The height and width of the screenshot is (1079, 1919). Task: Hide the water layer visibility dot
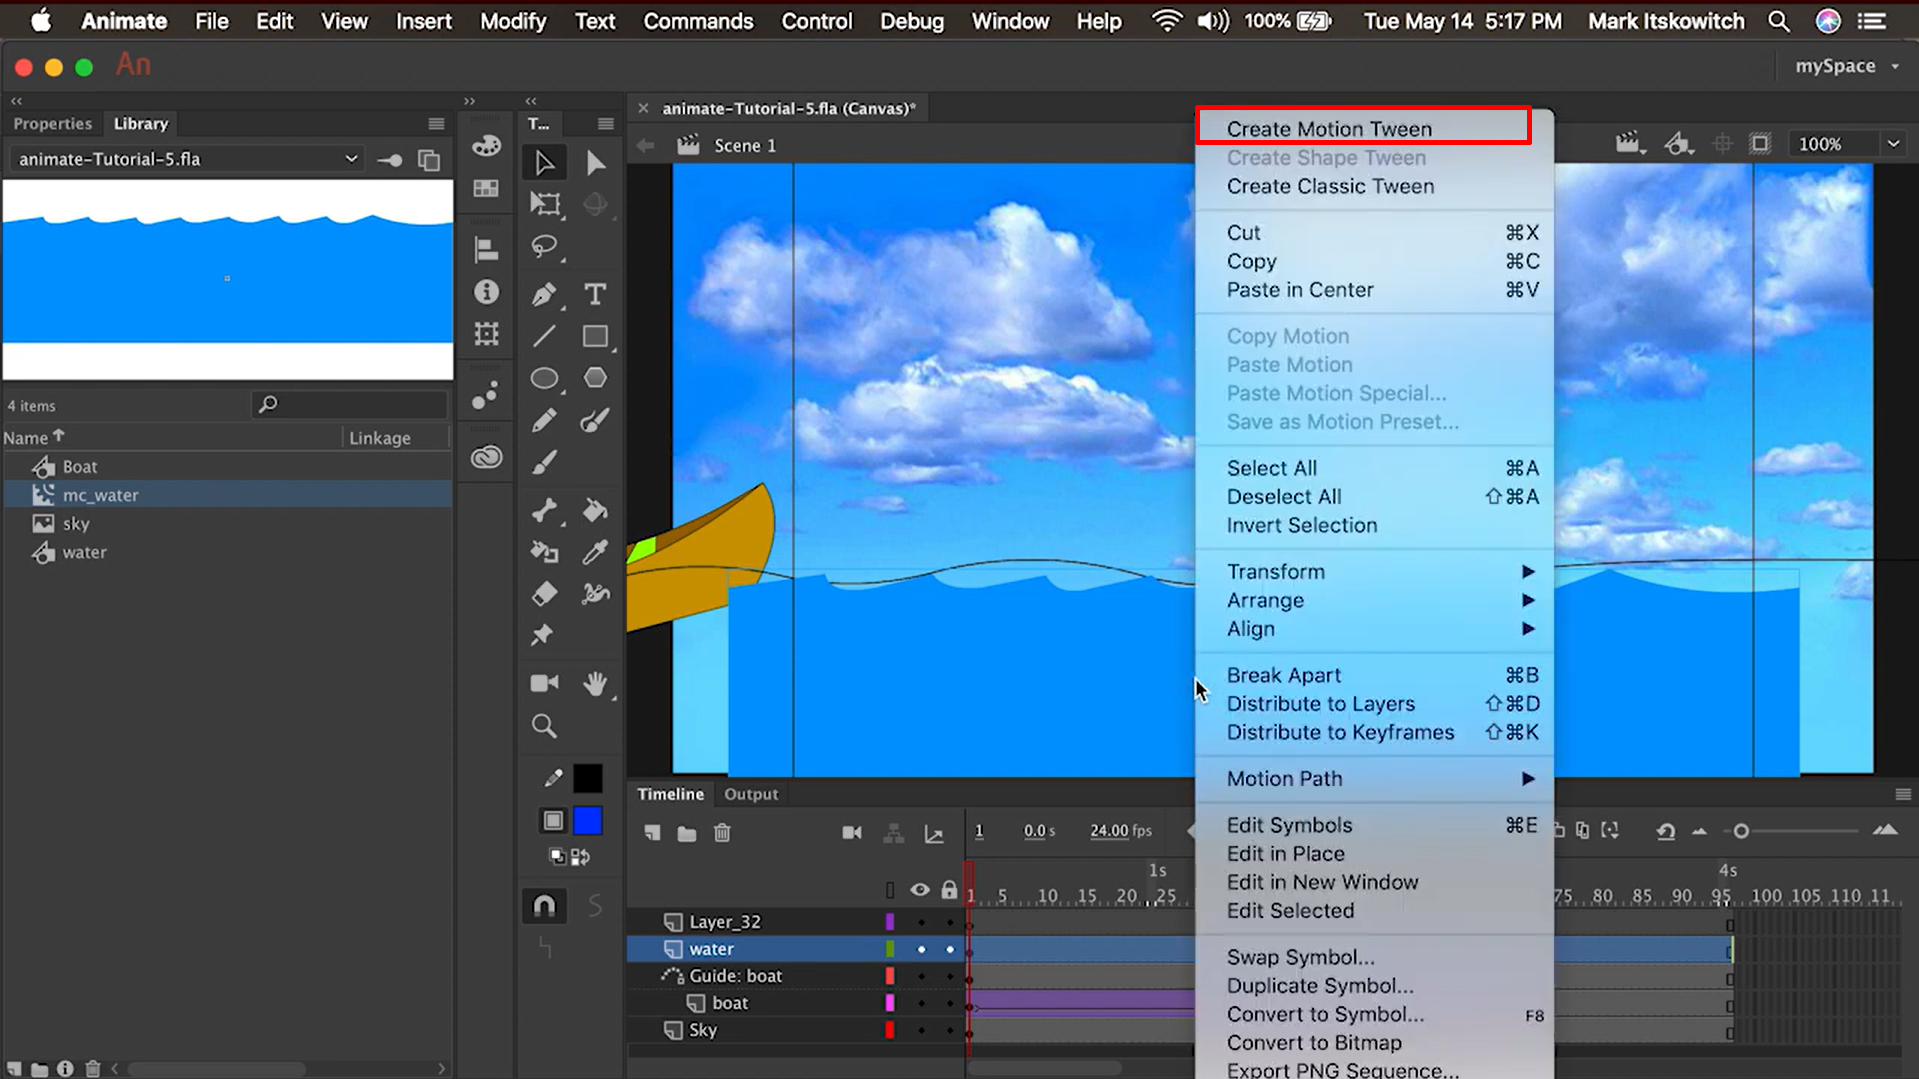click(922, 949)
